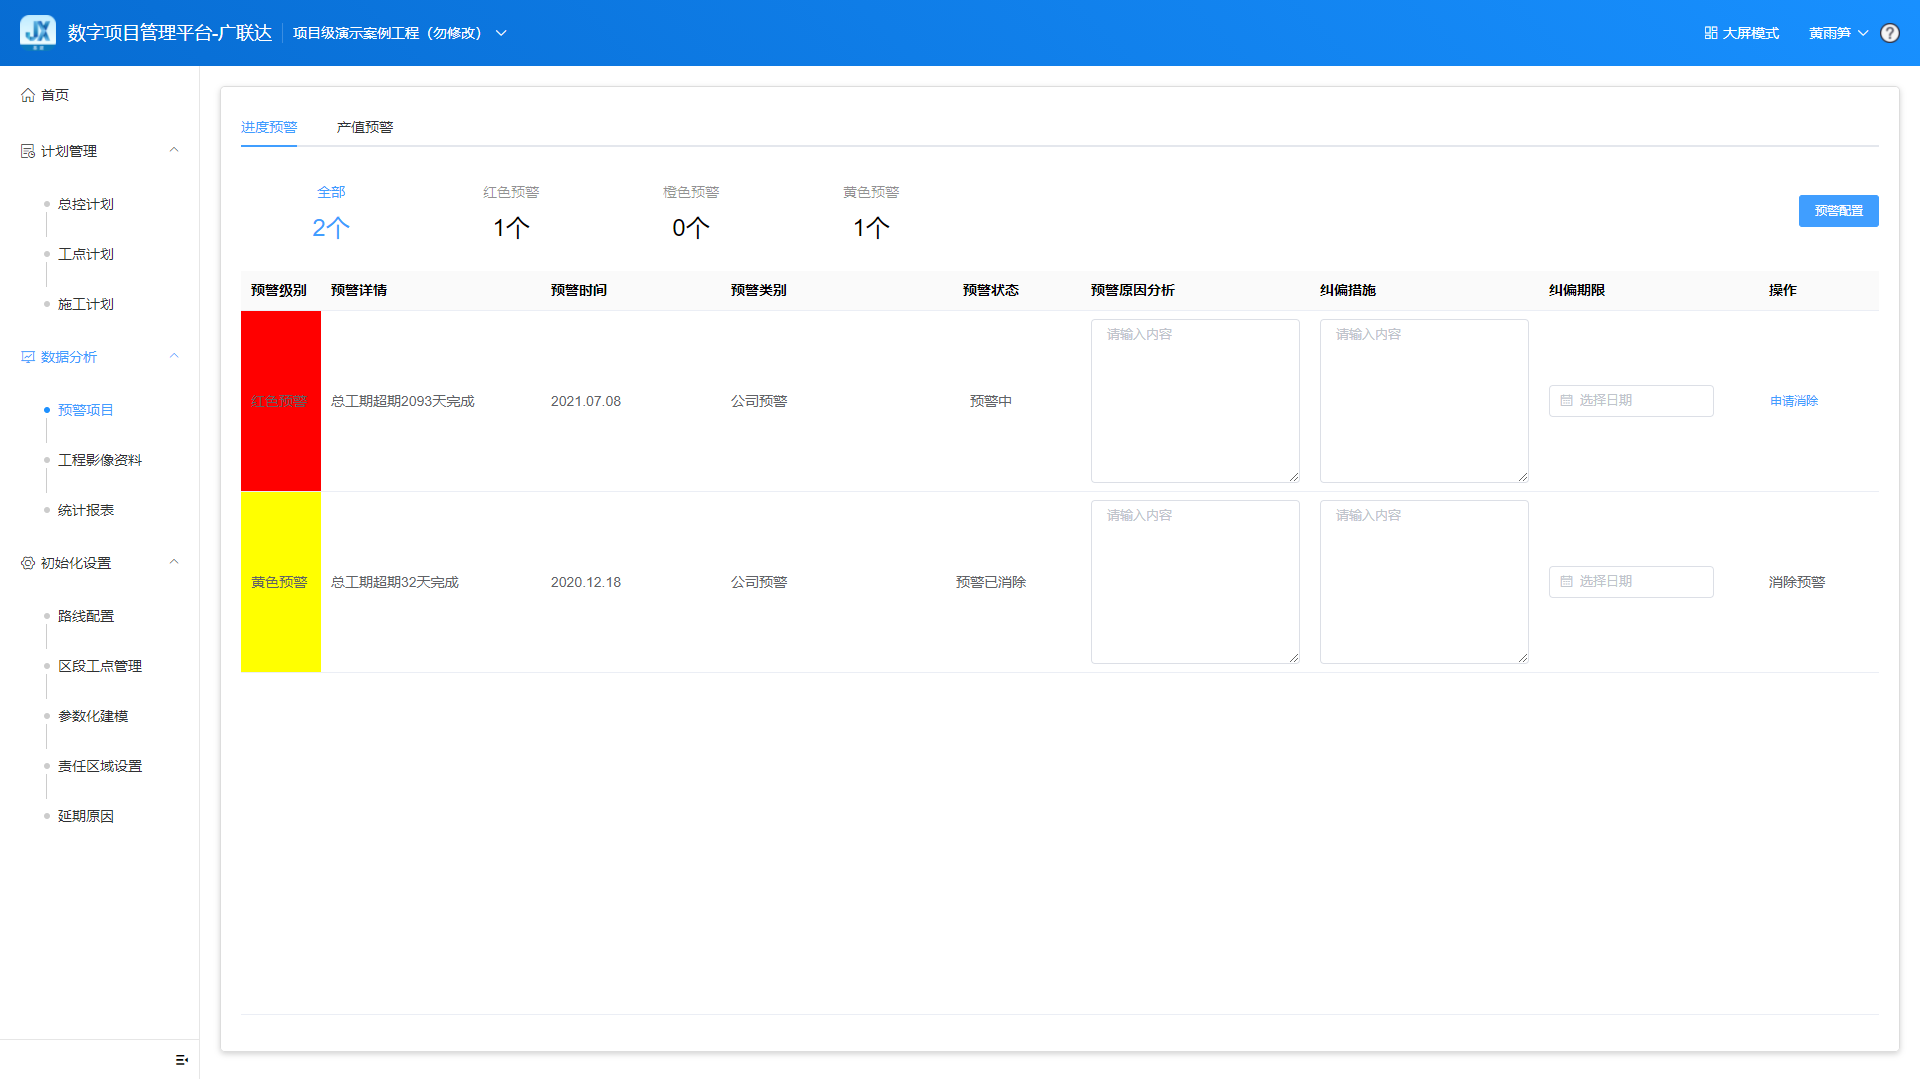Open 统计报表 in the sidebar

click(x=86, y=510)
